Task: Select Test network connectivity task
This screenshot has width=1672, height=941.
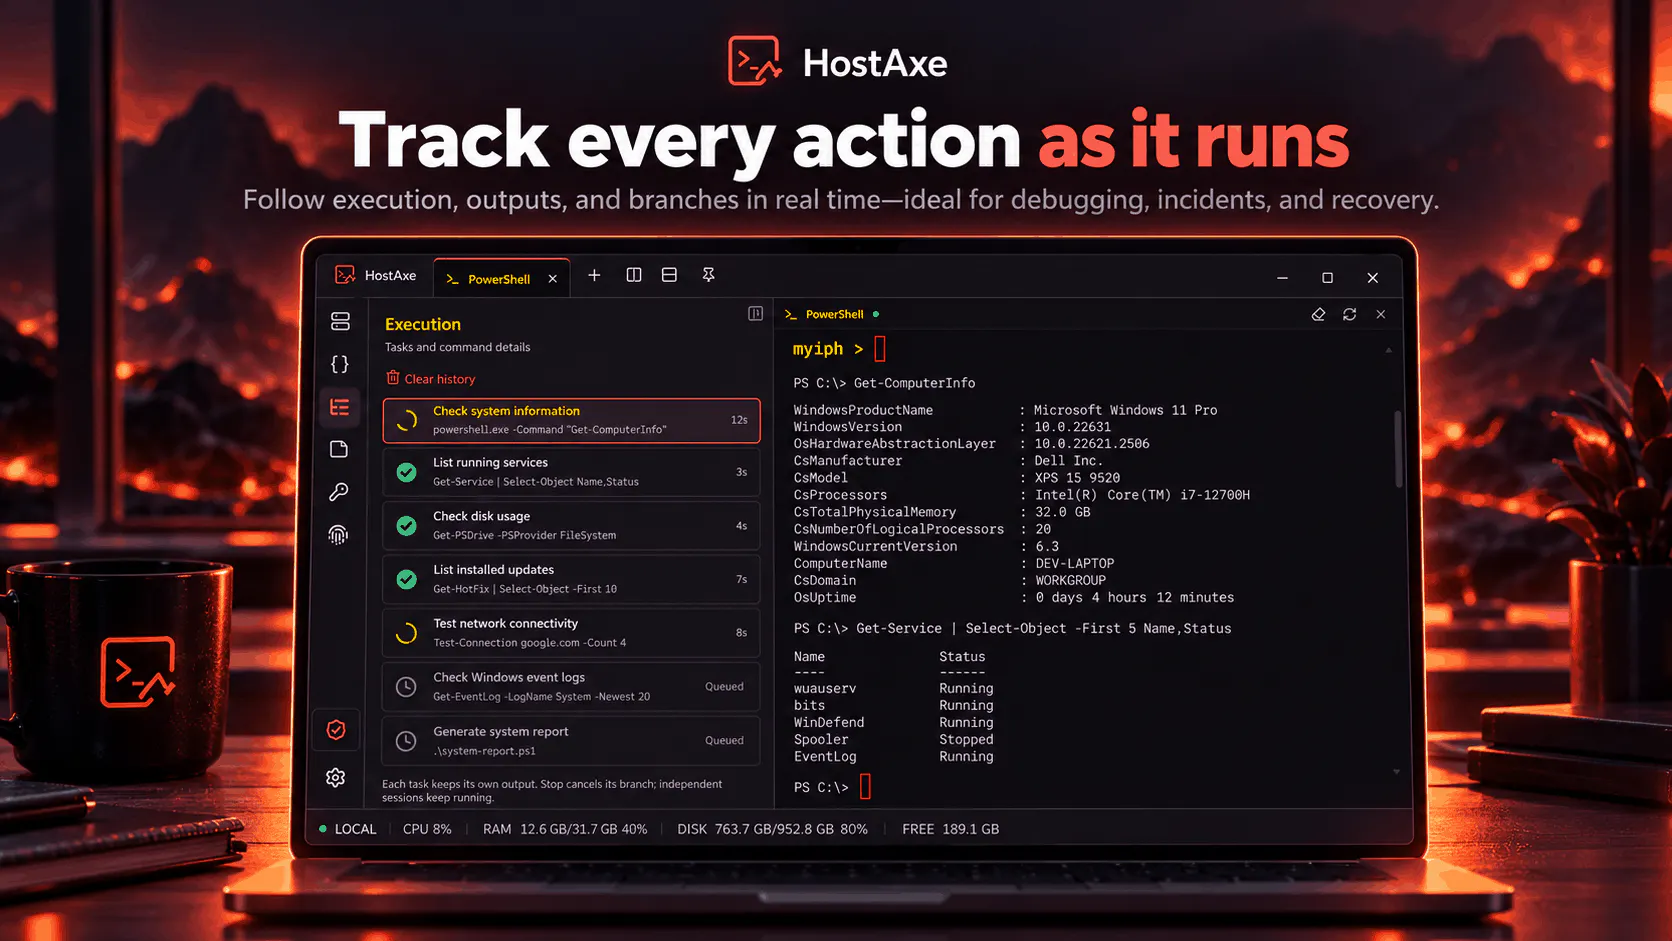Action: (571, 633)
